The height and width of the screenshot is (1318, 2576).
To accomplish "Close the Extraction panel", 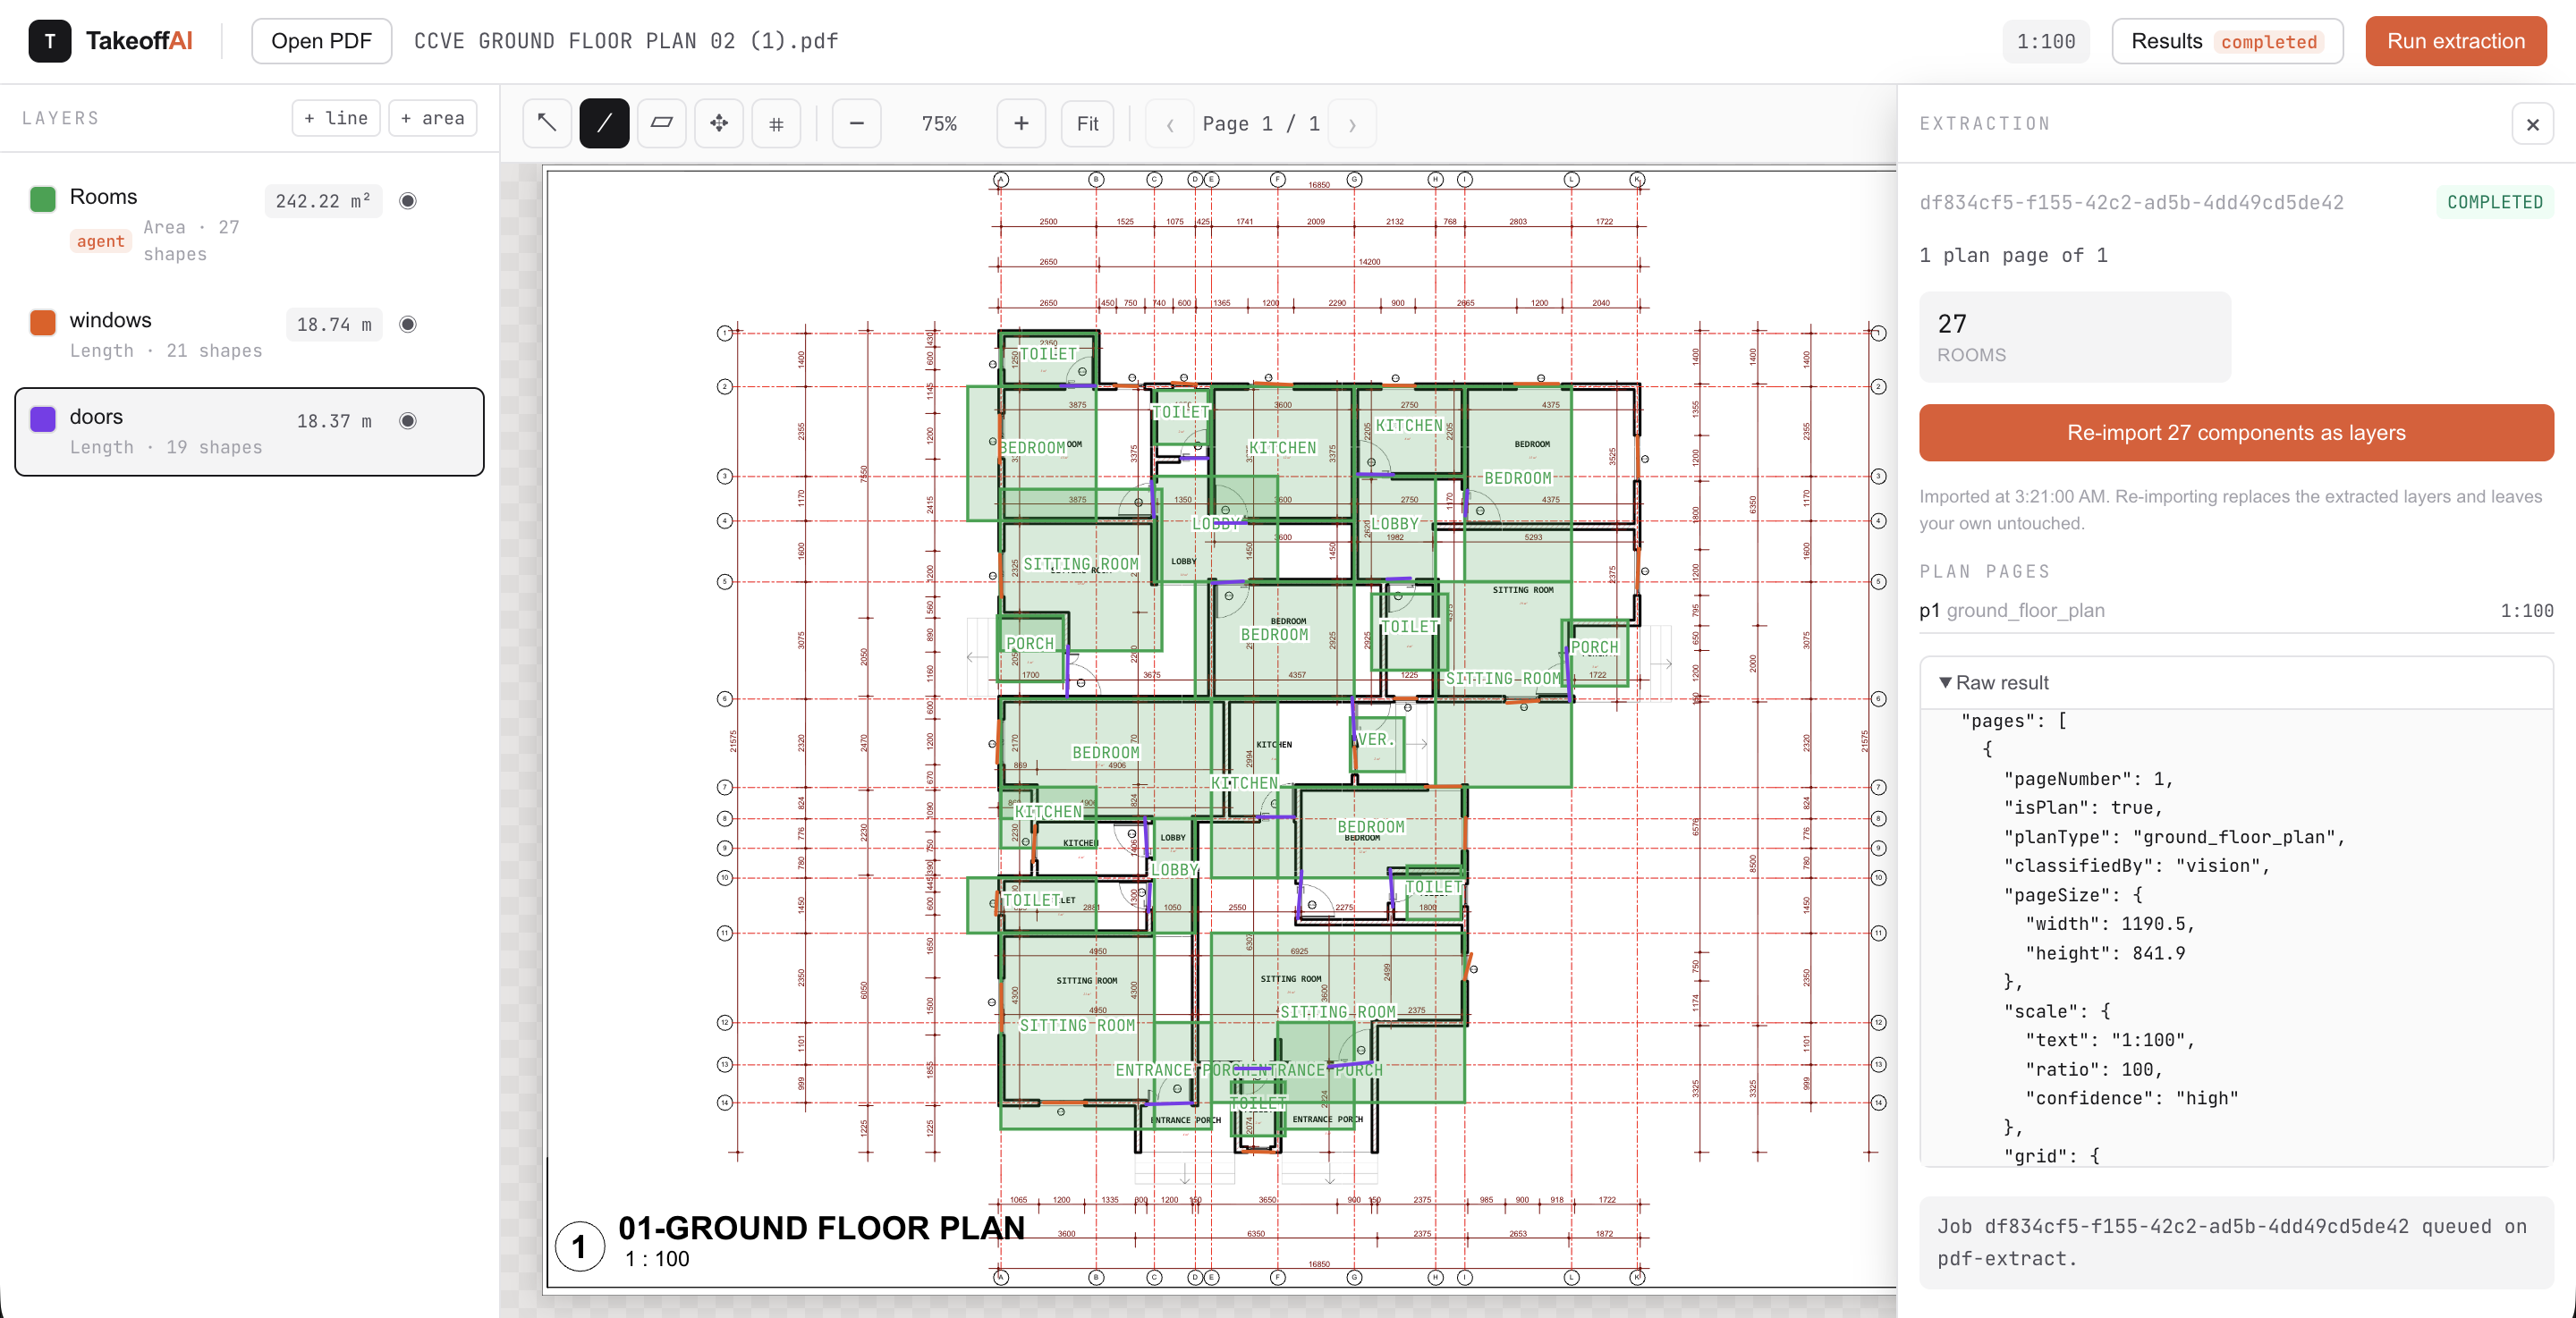I will (2532, 124).
